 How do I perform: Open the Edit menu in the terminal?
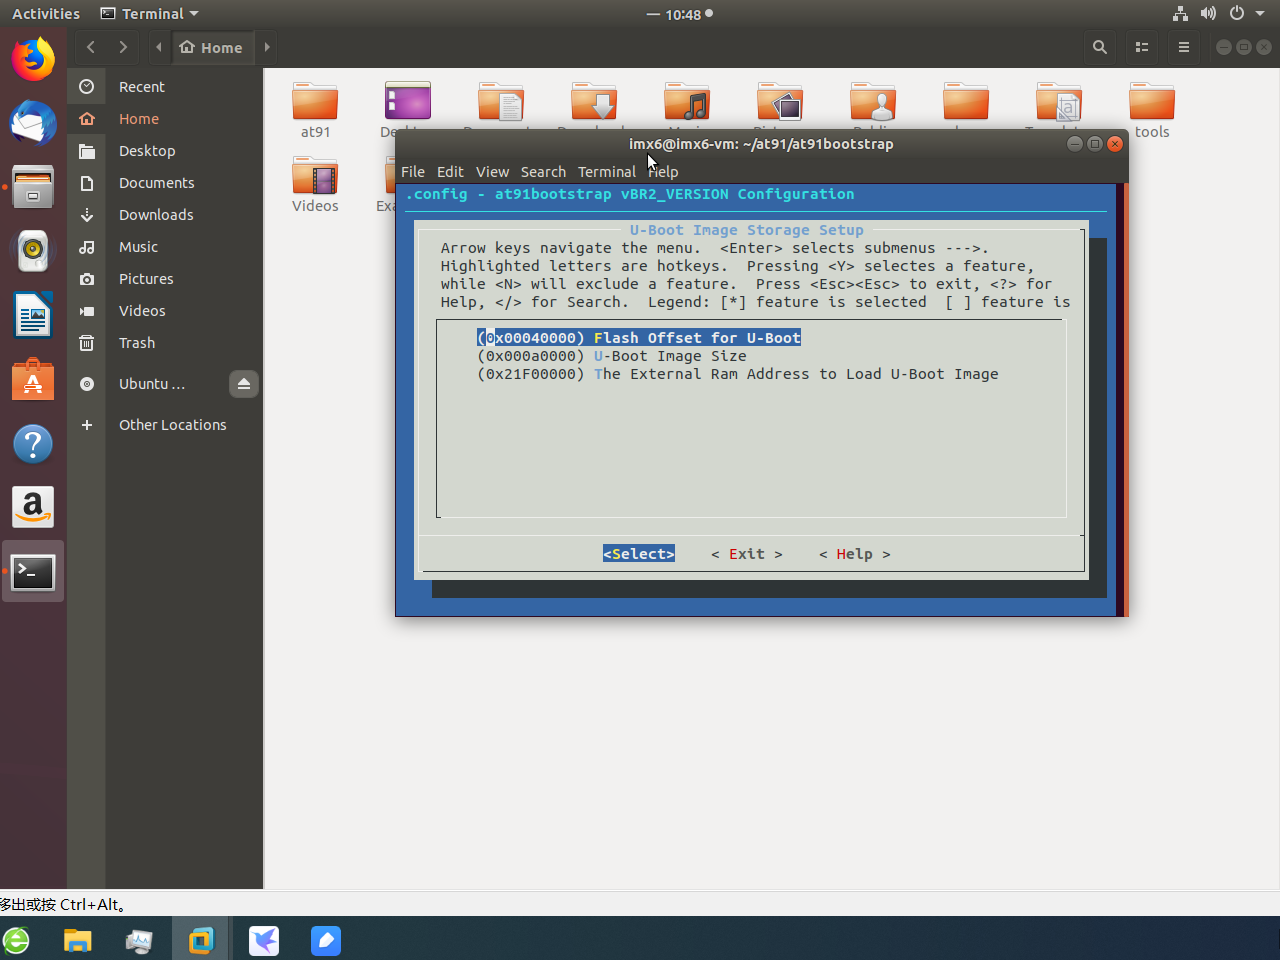click(x=450, y=172)
